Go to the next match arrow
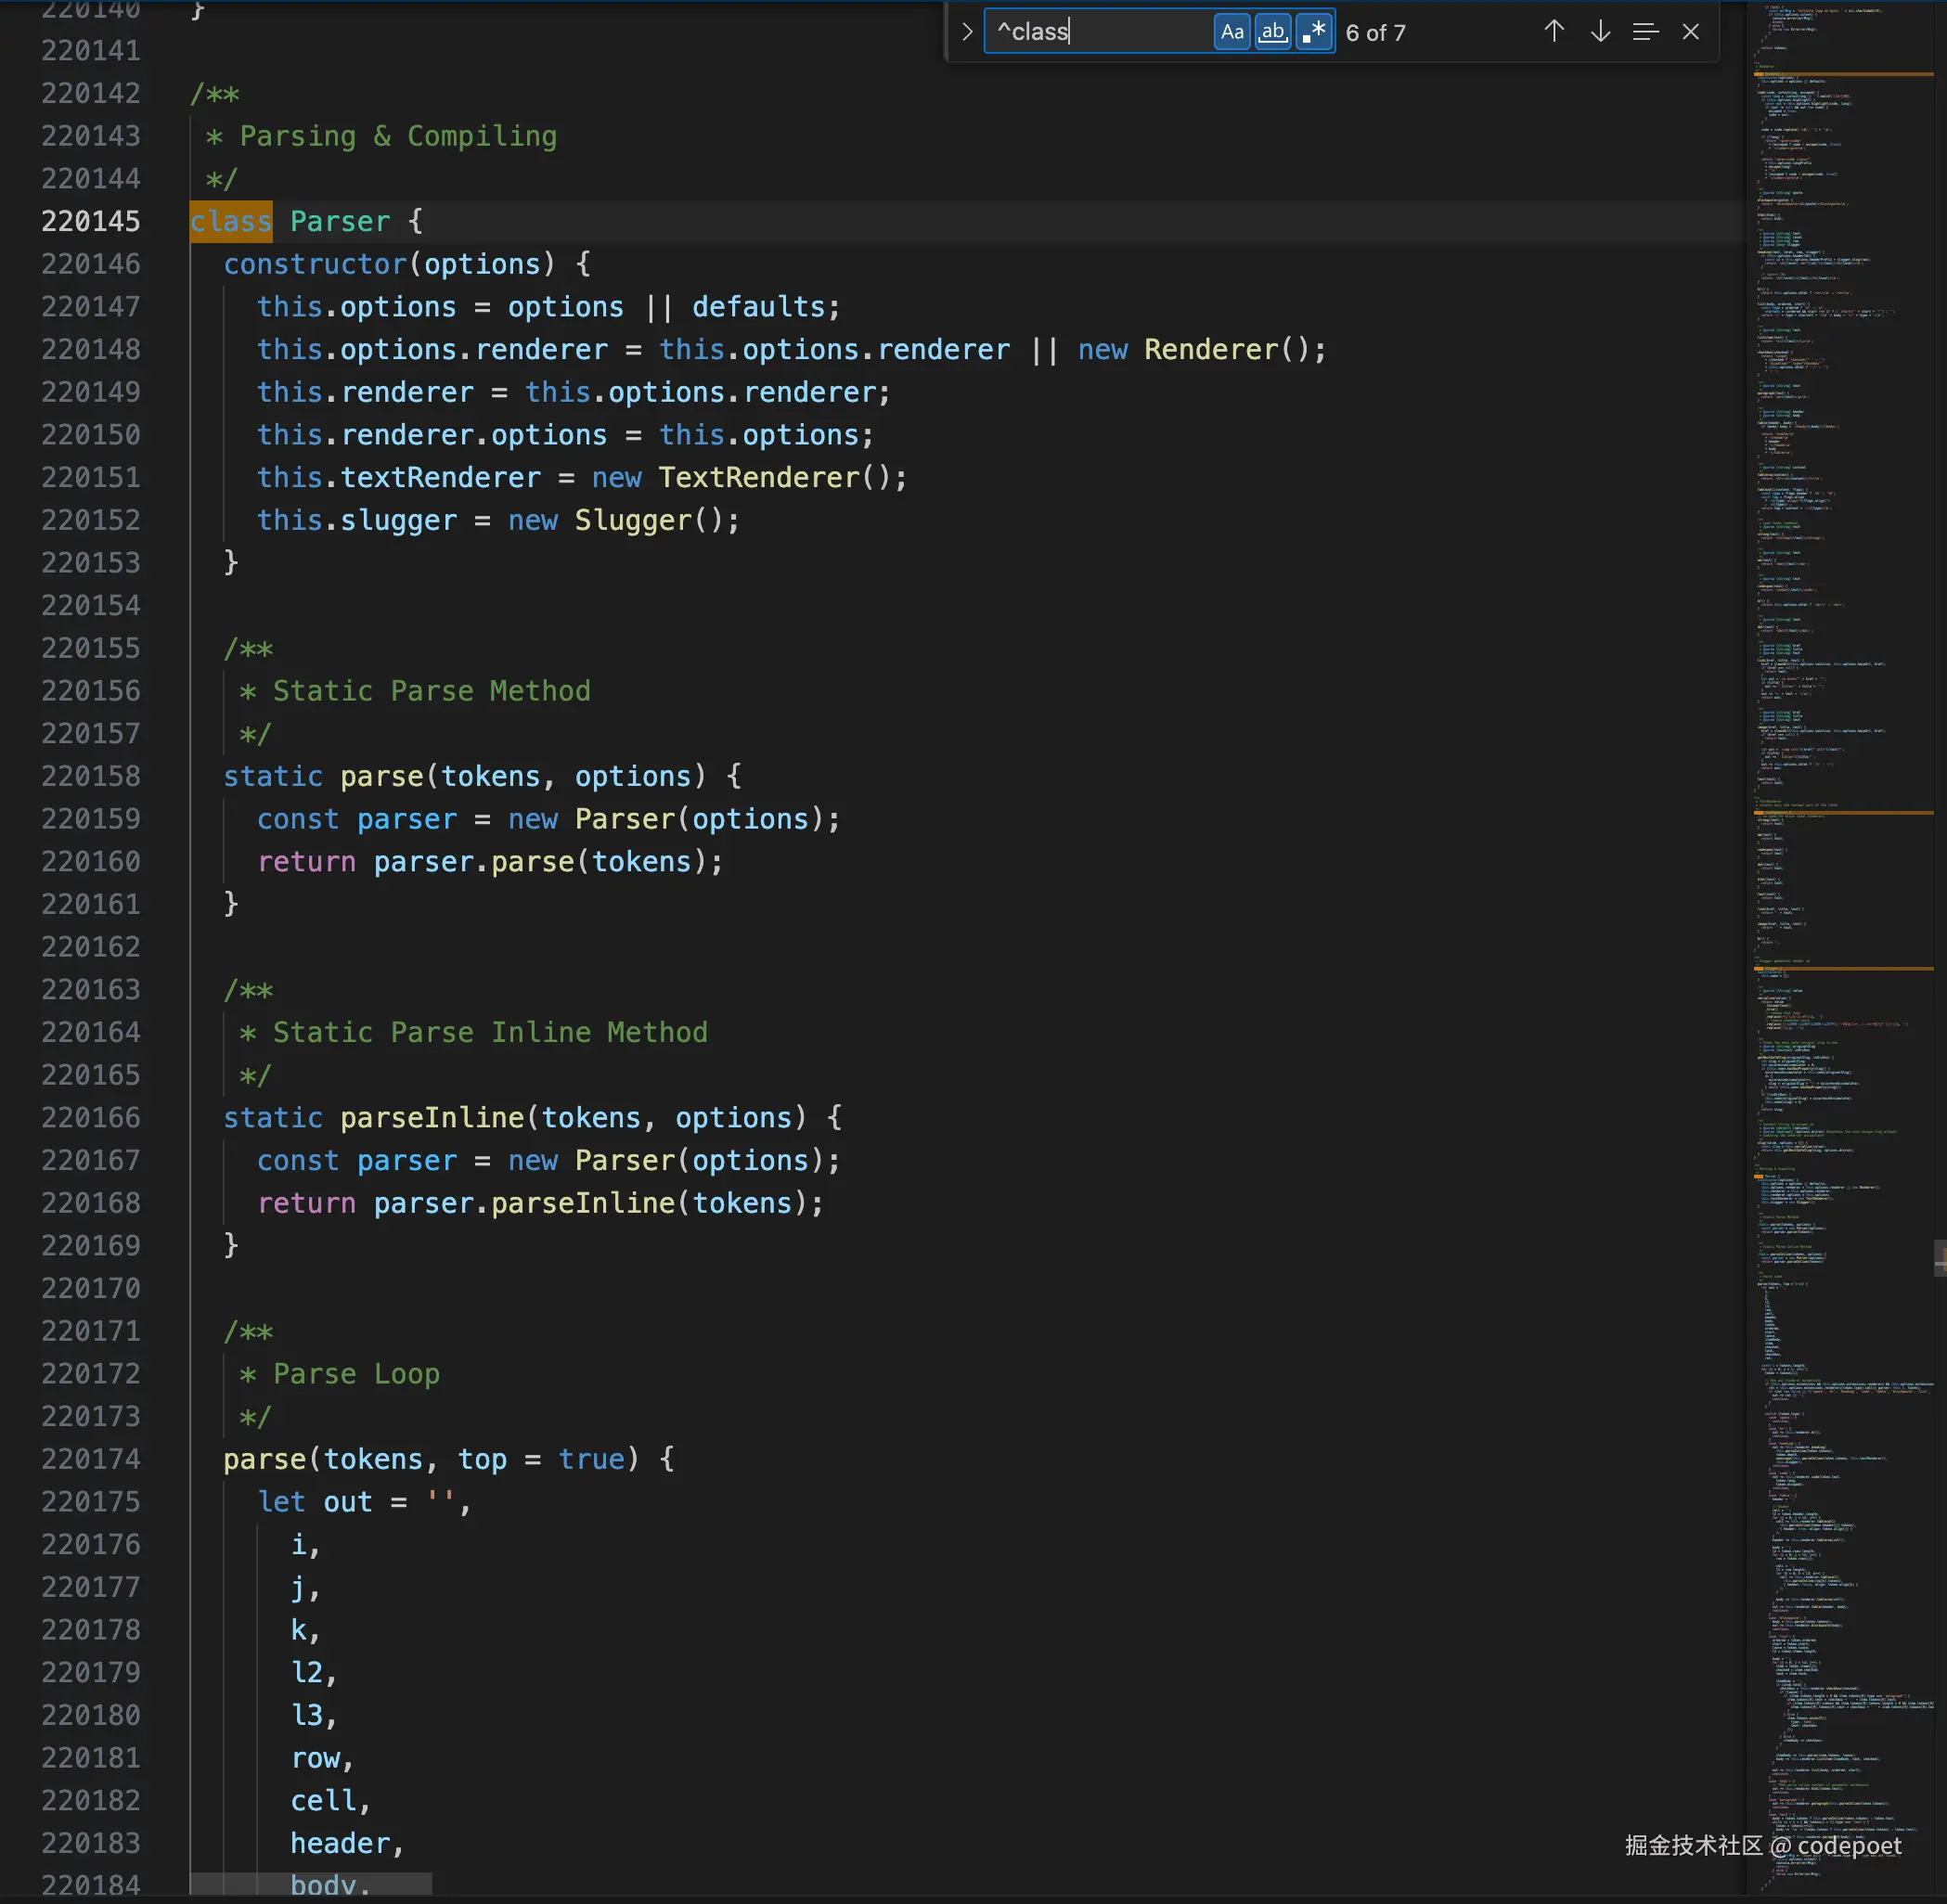 (x=1600, y=32)
